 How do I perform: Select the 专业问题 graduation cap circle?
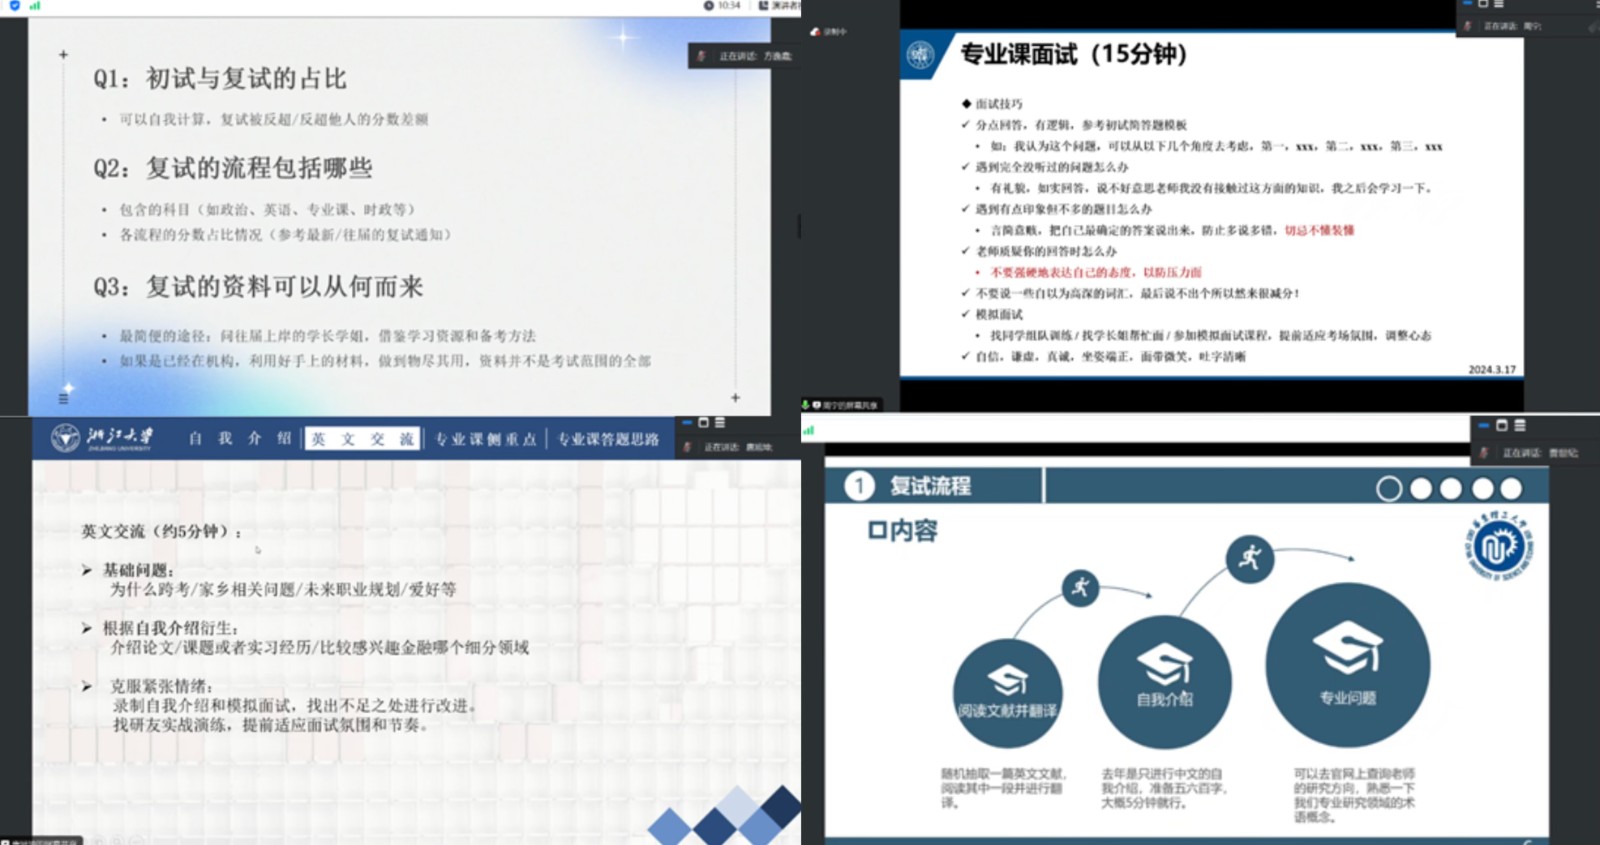pos(1347,665)
